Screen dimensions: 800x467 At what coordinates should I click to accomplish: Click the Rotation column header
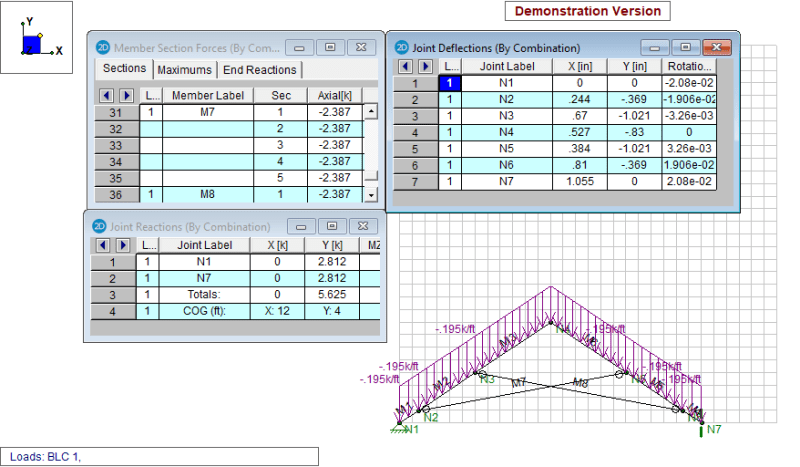point(689,66)
